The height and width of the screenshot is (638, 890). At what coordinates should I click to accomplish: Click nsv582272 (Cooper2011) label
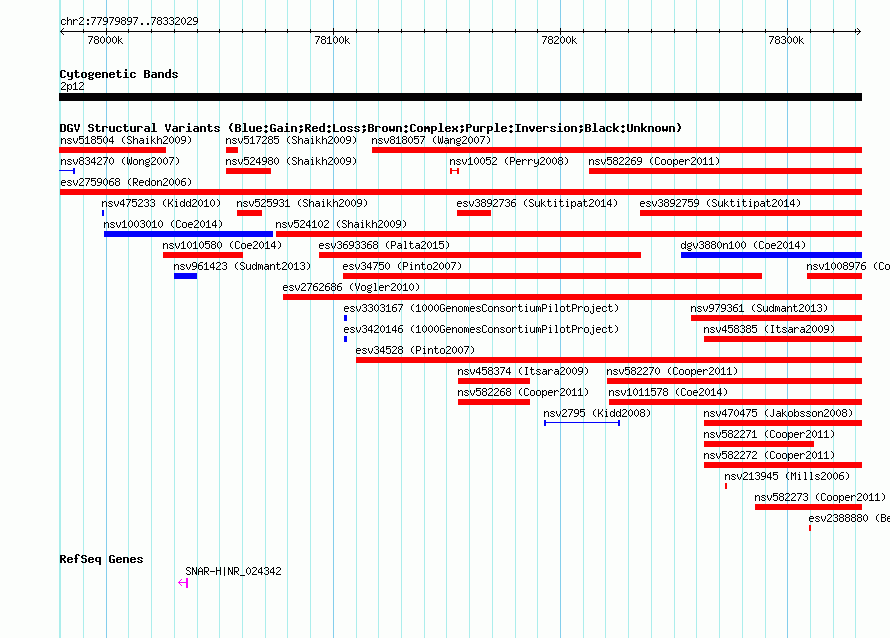769,455
